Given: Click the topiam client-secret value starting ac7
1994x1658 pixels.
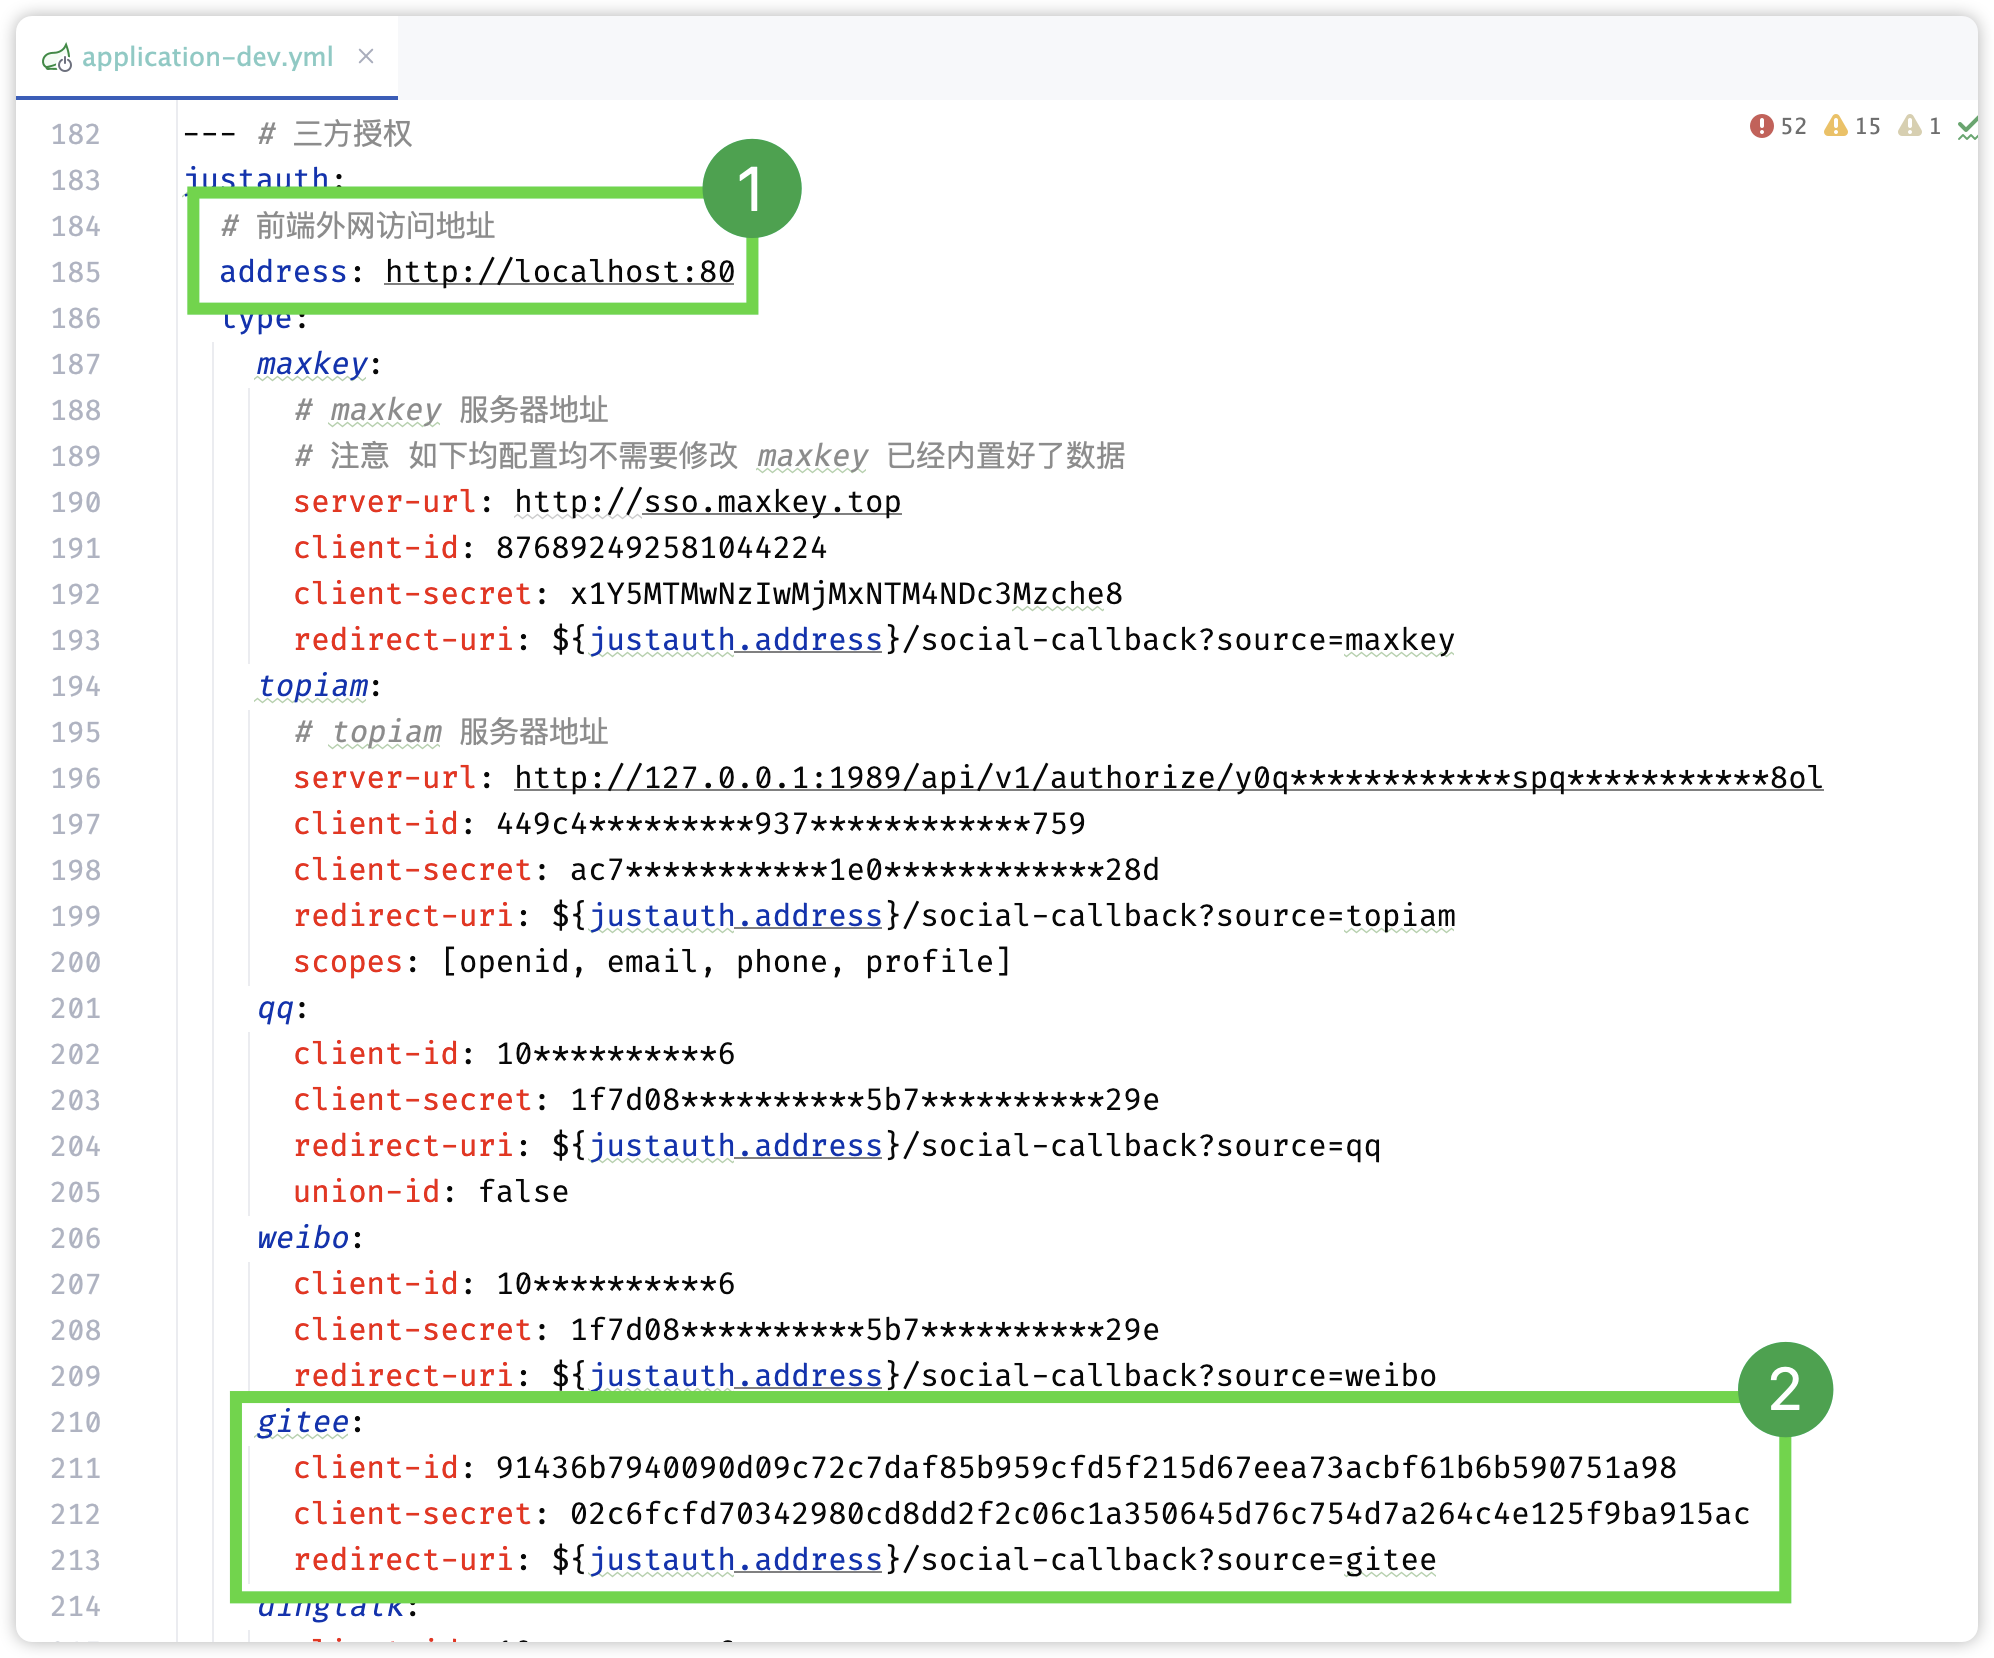Looking at the screenshot, I should click(865, 870).
